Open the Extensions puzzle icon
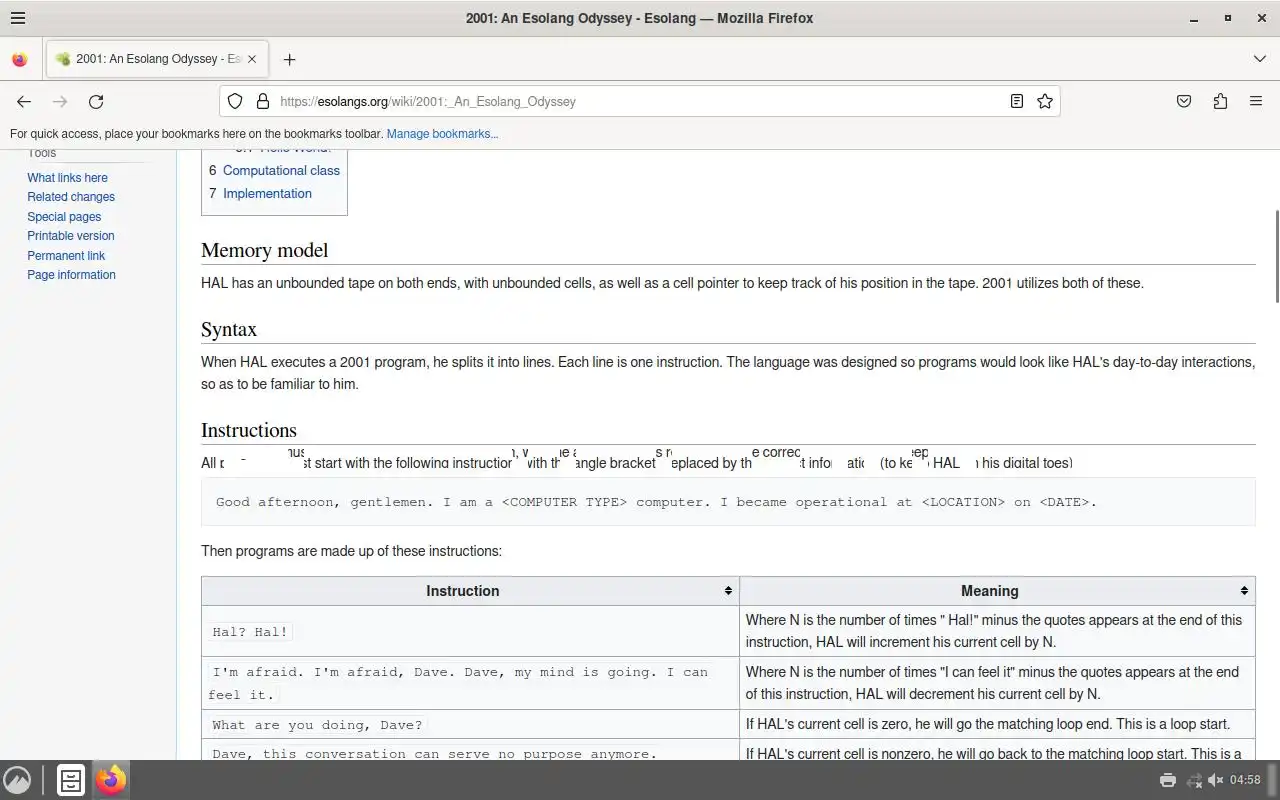Screen dimensions: 1280x800 coord(1220,101)
